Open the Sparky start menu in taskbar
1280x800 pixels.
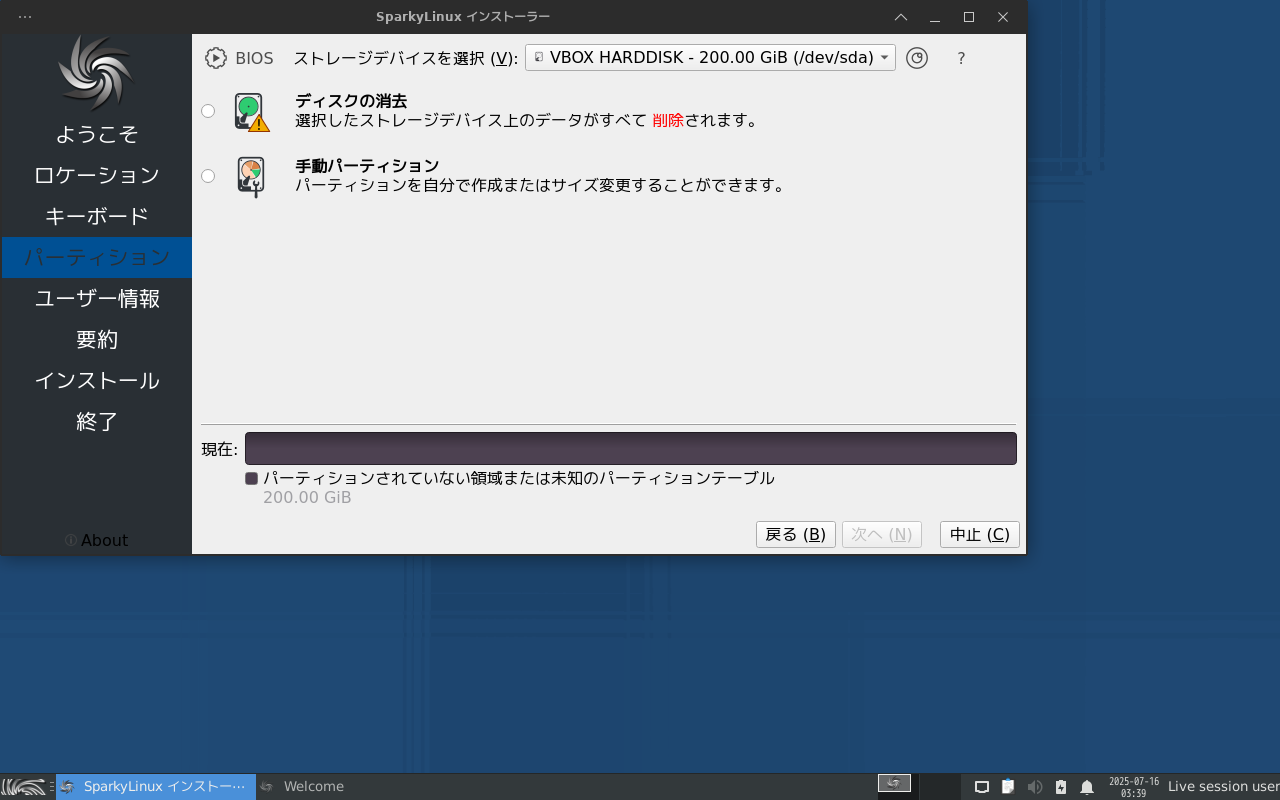23,786
